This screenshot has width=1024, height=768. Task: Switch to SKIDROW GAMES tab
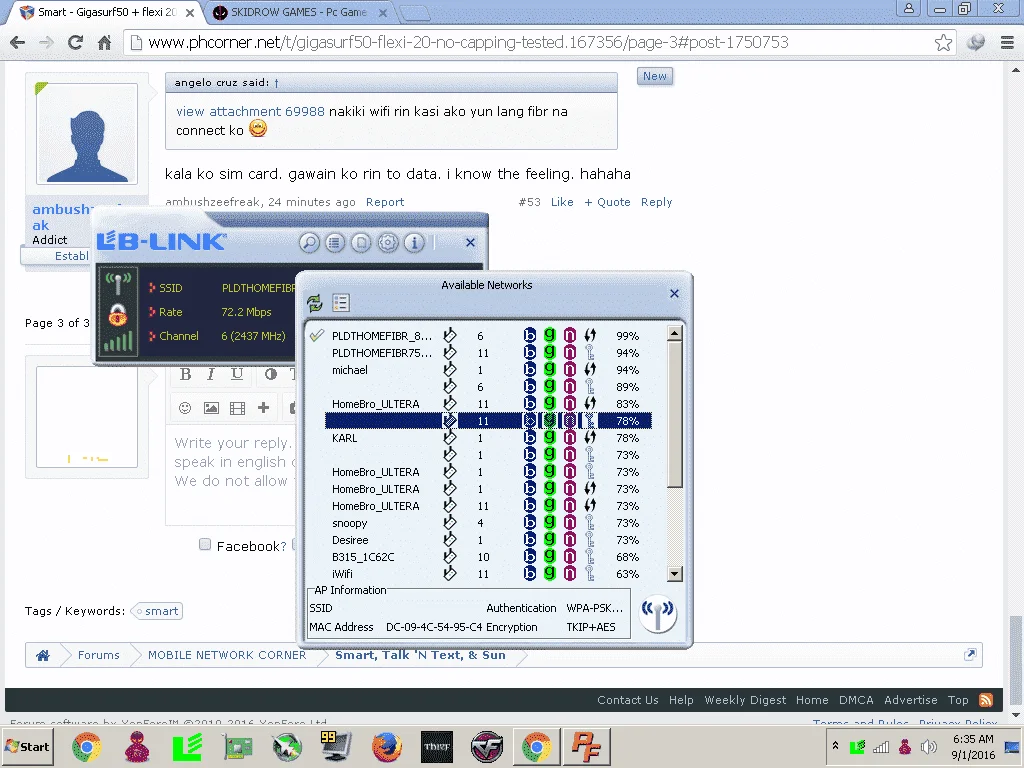(x=300, y=12)
